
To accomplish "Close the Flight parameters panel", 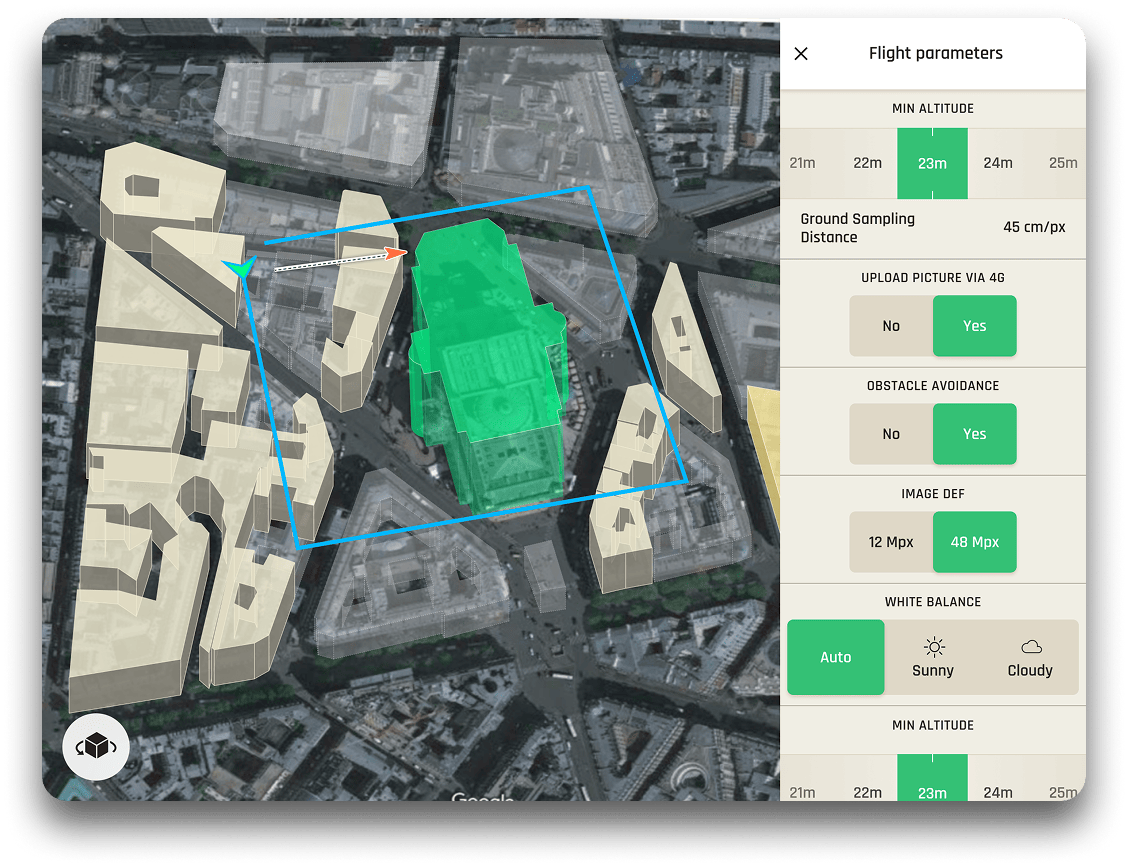I will (801, 54).
